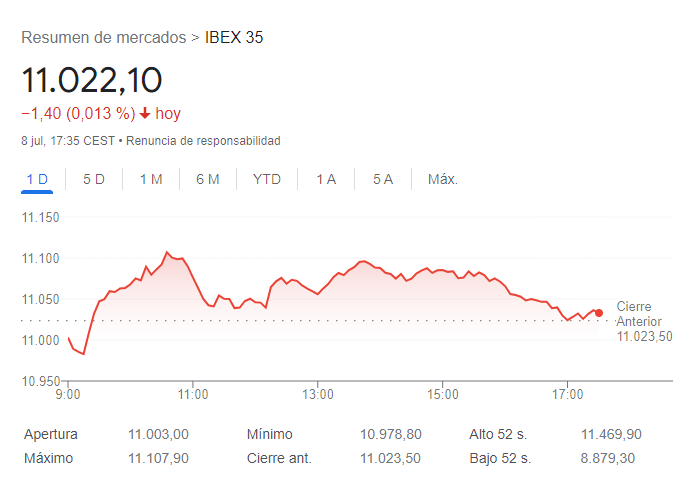Screen dimensions: 699x481
Task: Click the IBEX 35 breadcrumb title
Action: 234,38
